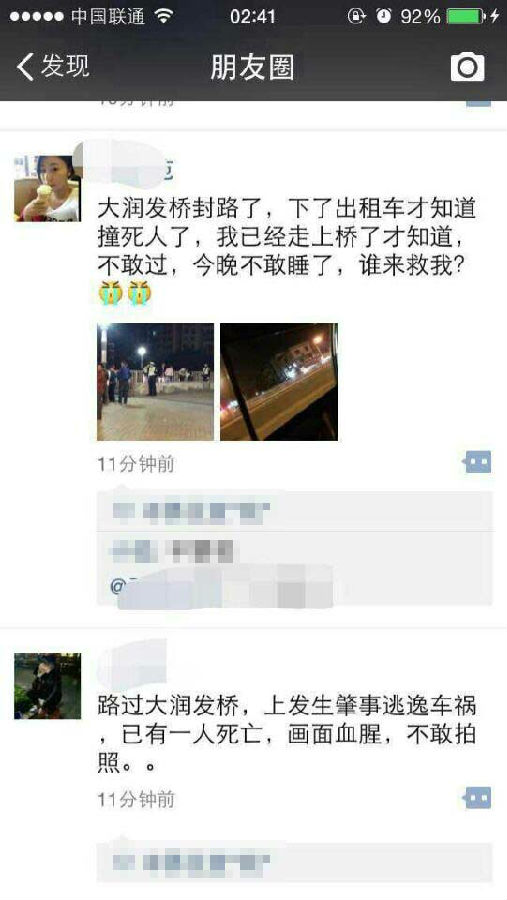Tap the rotation lock status icon

click(357, 16)
